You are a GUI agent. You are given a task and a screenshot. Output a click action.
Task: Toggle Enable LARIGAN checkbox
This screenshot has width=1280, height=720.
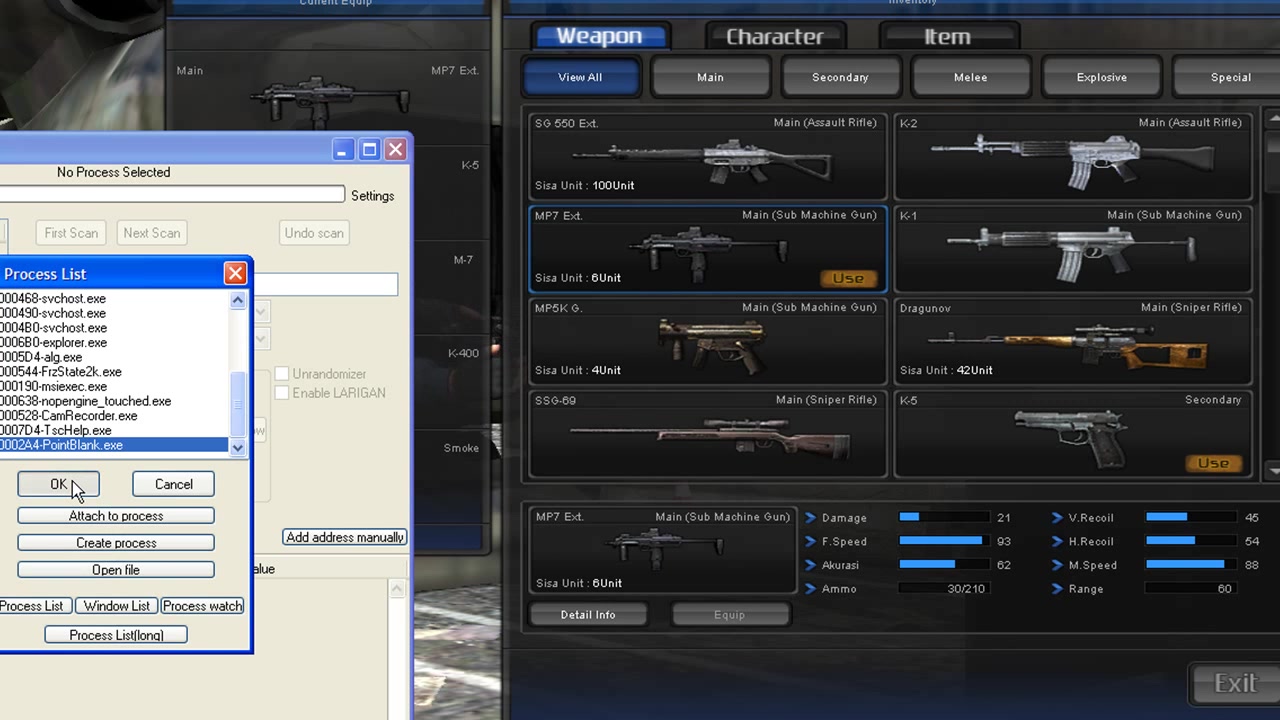click(x=282, y=393)
